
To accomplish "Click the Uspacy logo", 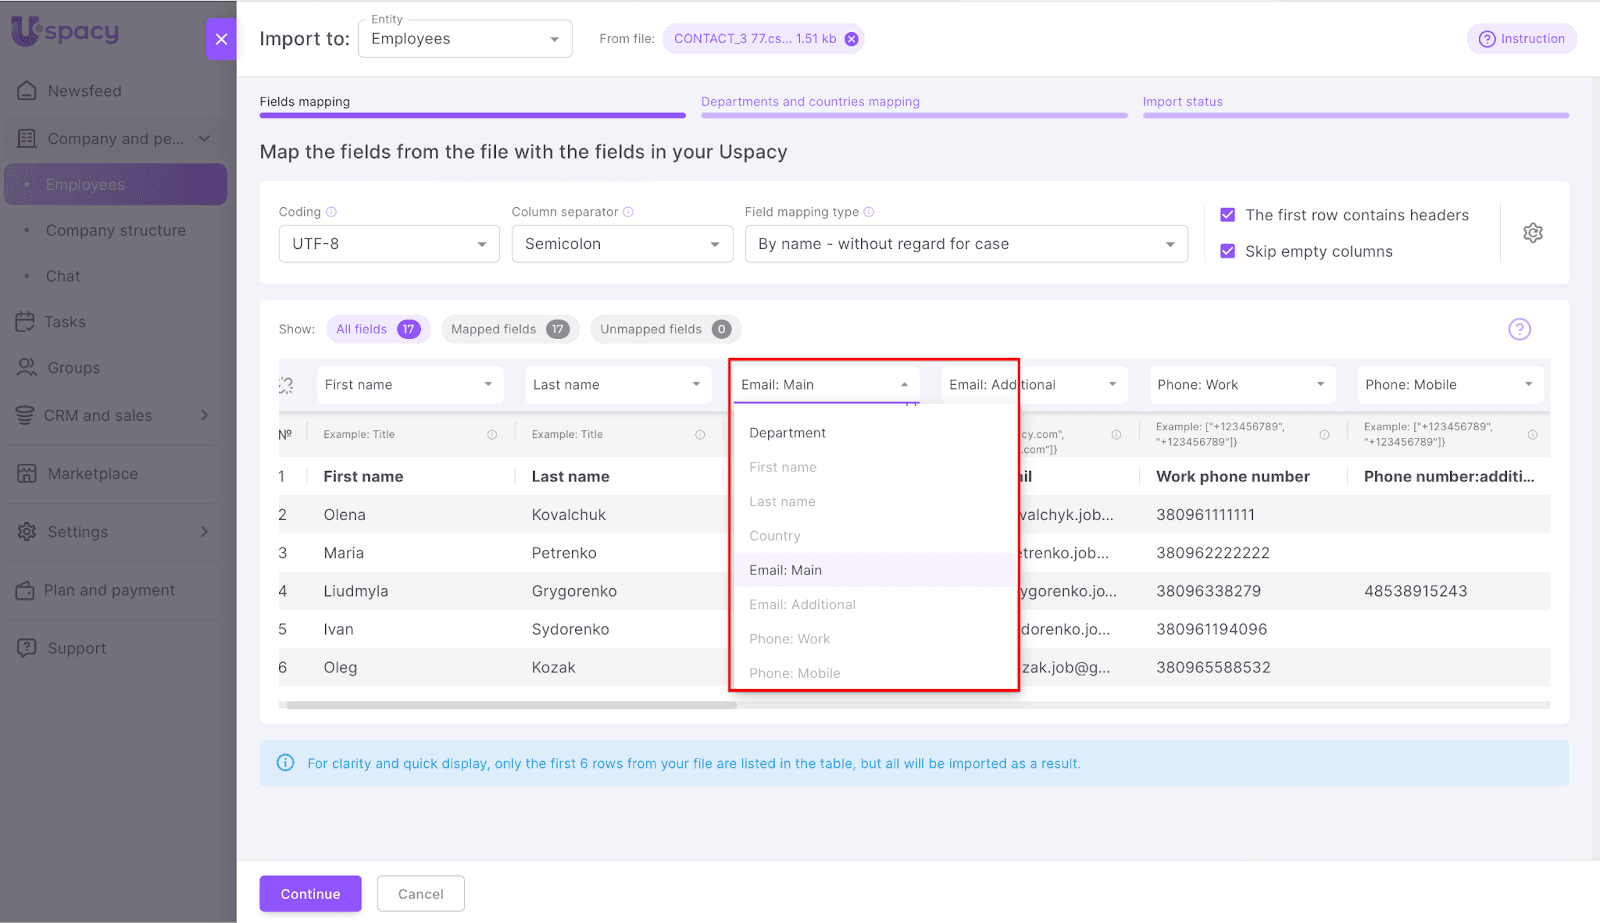I will coord(66,32).
